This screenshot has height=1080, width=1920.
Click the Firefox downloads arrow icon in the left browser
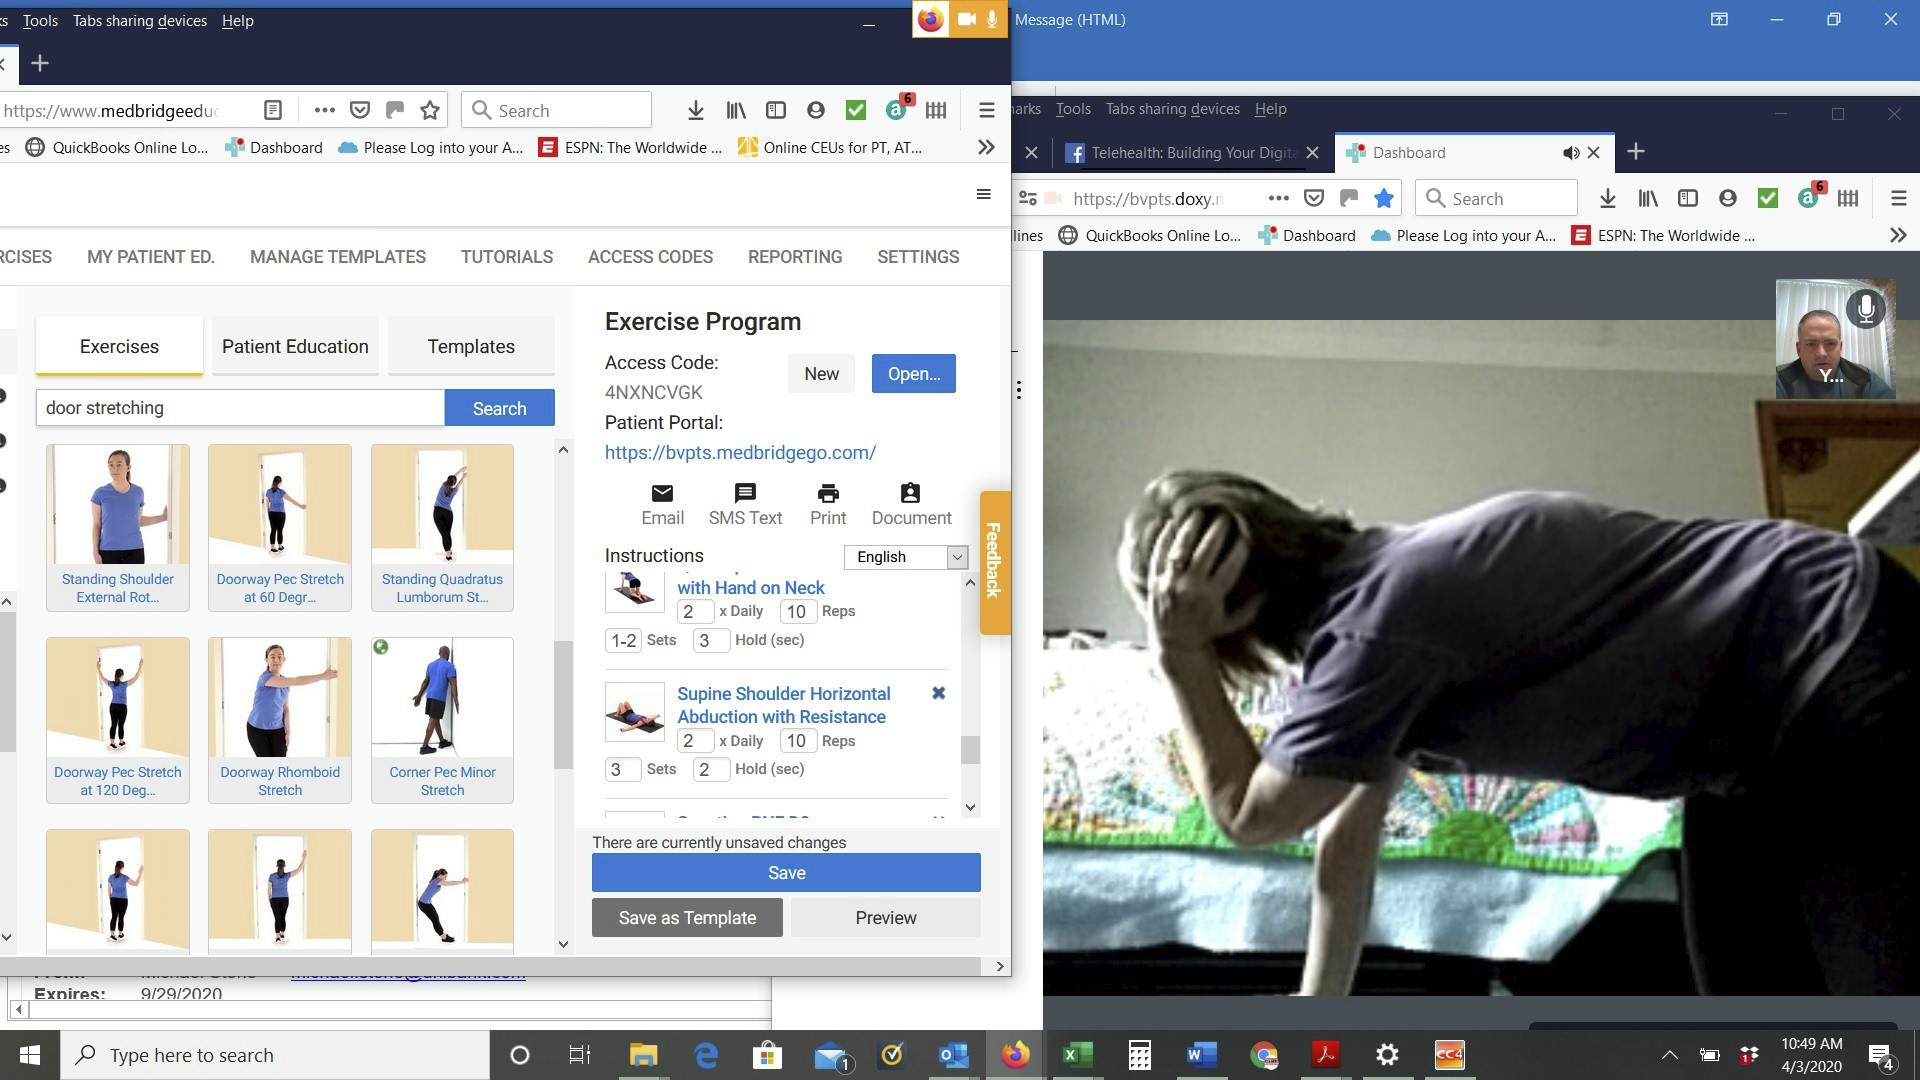pos(695,111)
